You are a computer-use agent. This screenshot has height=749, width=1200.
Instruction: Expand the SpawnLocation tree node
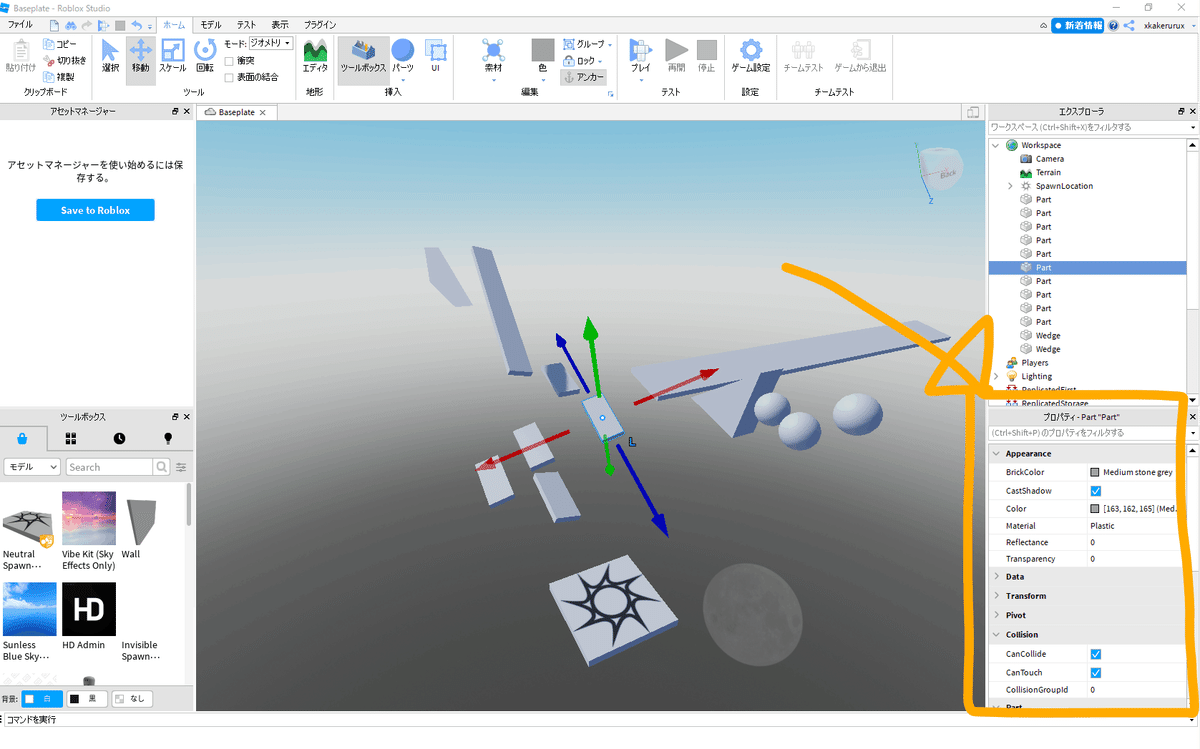click(x=1010, y=186)
